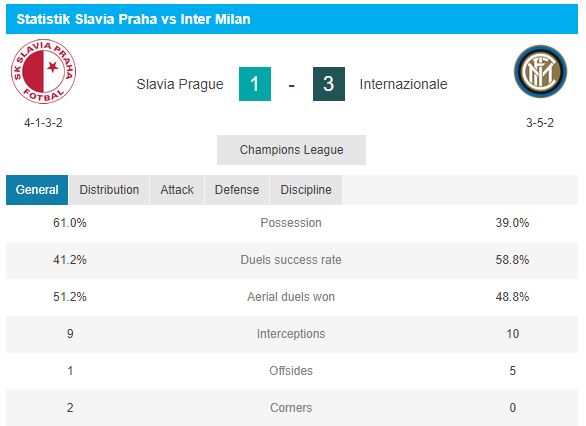Click the 4-1-3-2 formation label

[43, 123]
